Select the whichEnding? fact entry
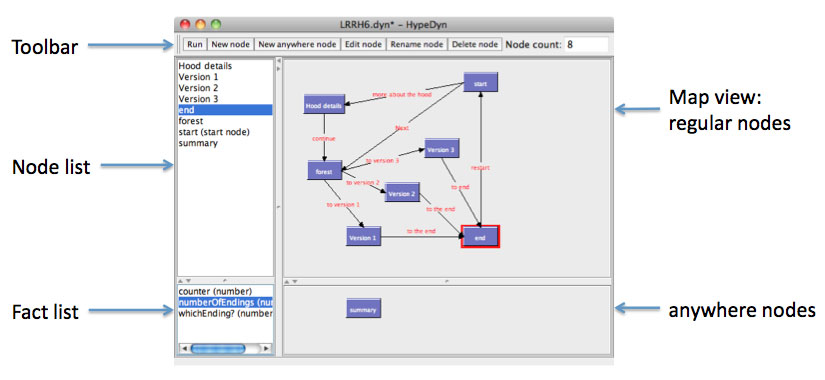 [x=225, y=314]
